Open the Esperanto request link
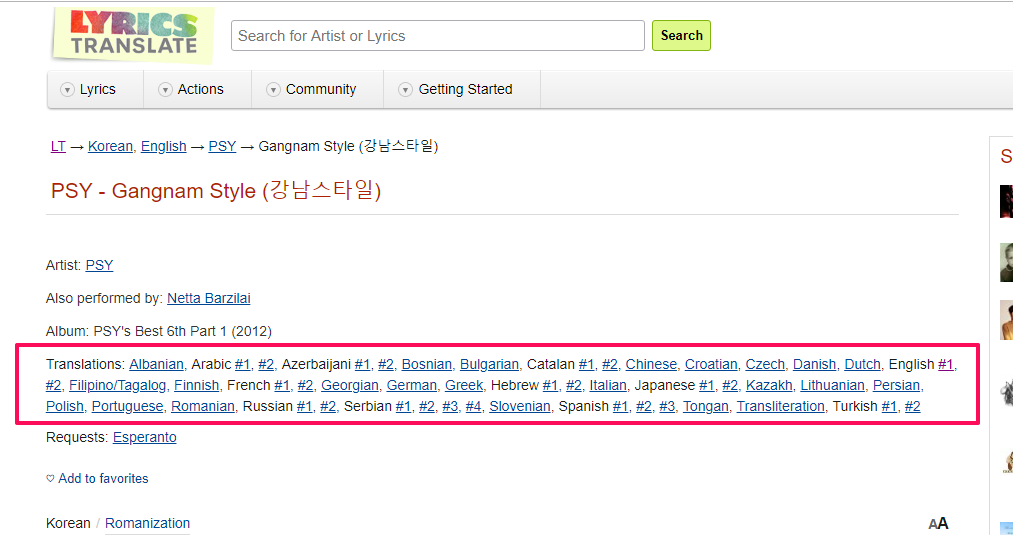 tap(144, 437)
